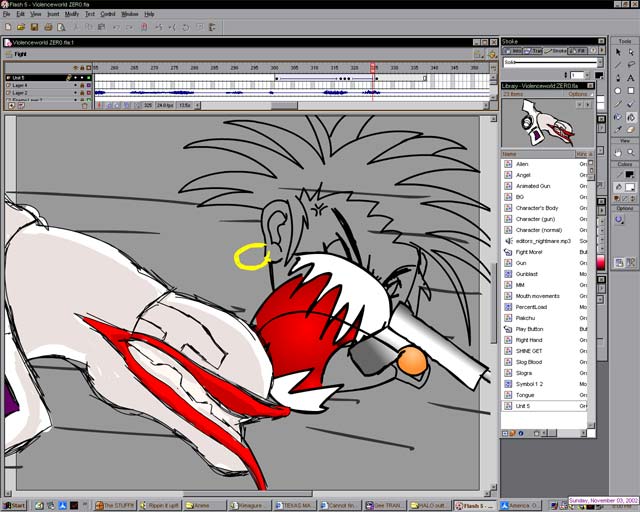Expand Stroke panel options arrow
This screenshot has width=640, height=512.
click(x=602, y=51)
